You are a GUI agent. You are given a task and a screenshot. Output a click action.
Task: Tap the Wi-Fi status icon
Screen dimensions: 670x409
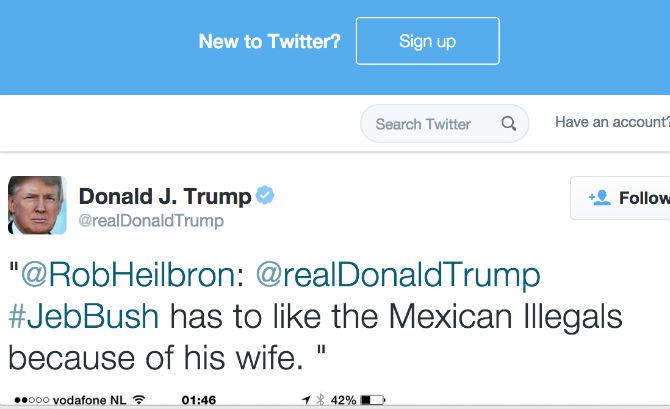[138, 401]
